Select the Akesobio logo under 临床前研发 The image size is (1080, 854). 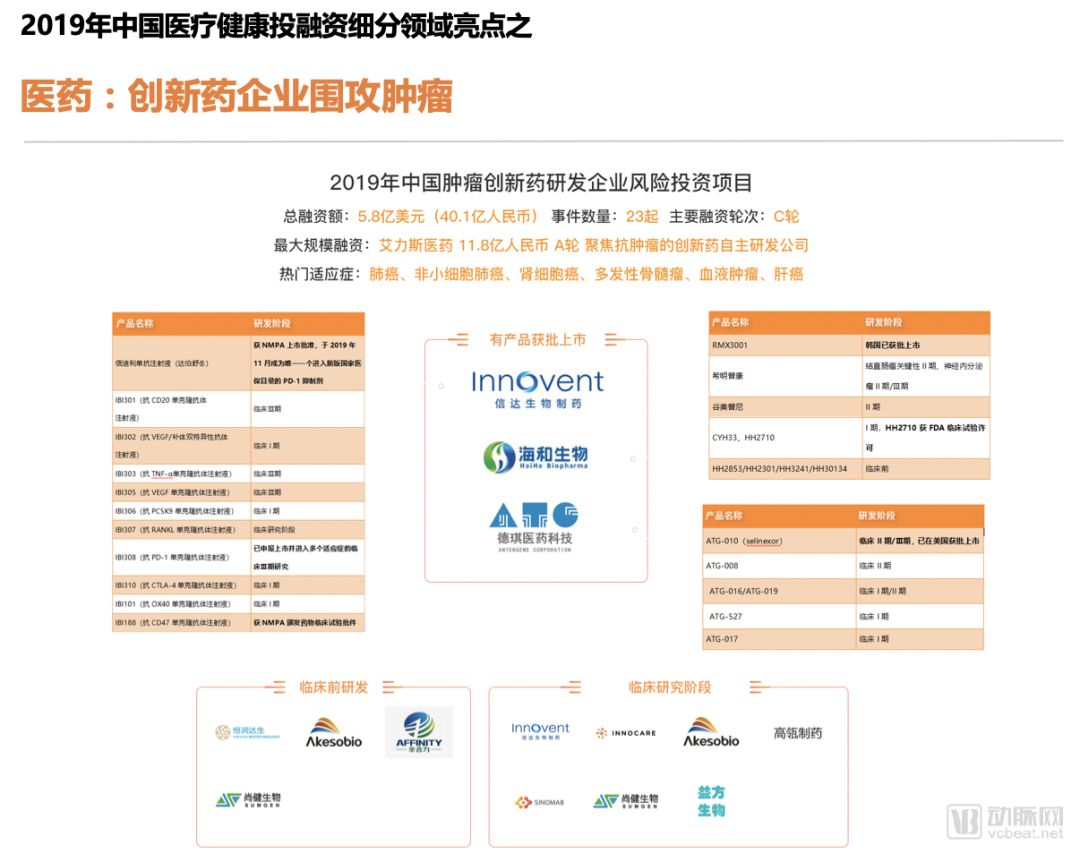point(334,733)
